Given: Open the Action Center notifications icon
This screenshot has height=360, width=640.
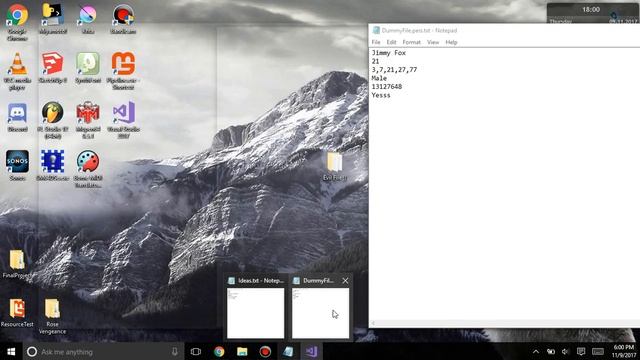Looking at the screenshot, I should click(x=581, y=351).
